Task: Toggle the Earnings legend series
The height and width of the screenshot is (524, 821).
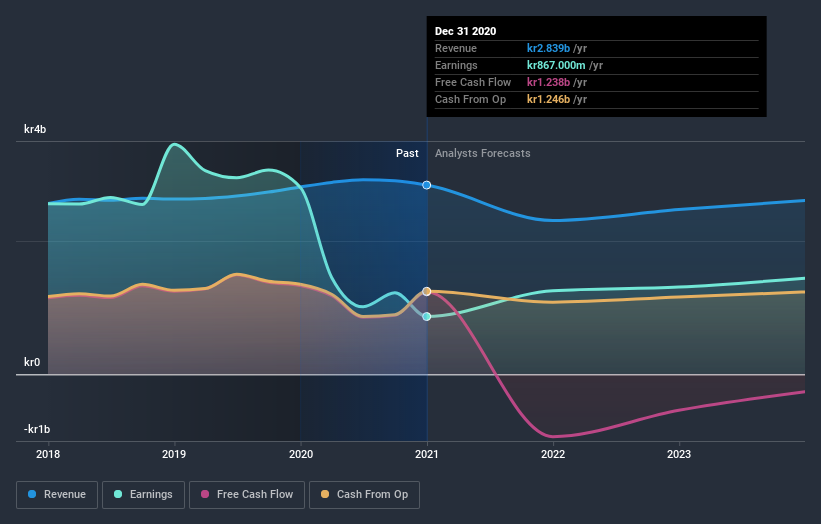Action: [x=143, y=495]
